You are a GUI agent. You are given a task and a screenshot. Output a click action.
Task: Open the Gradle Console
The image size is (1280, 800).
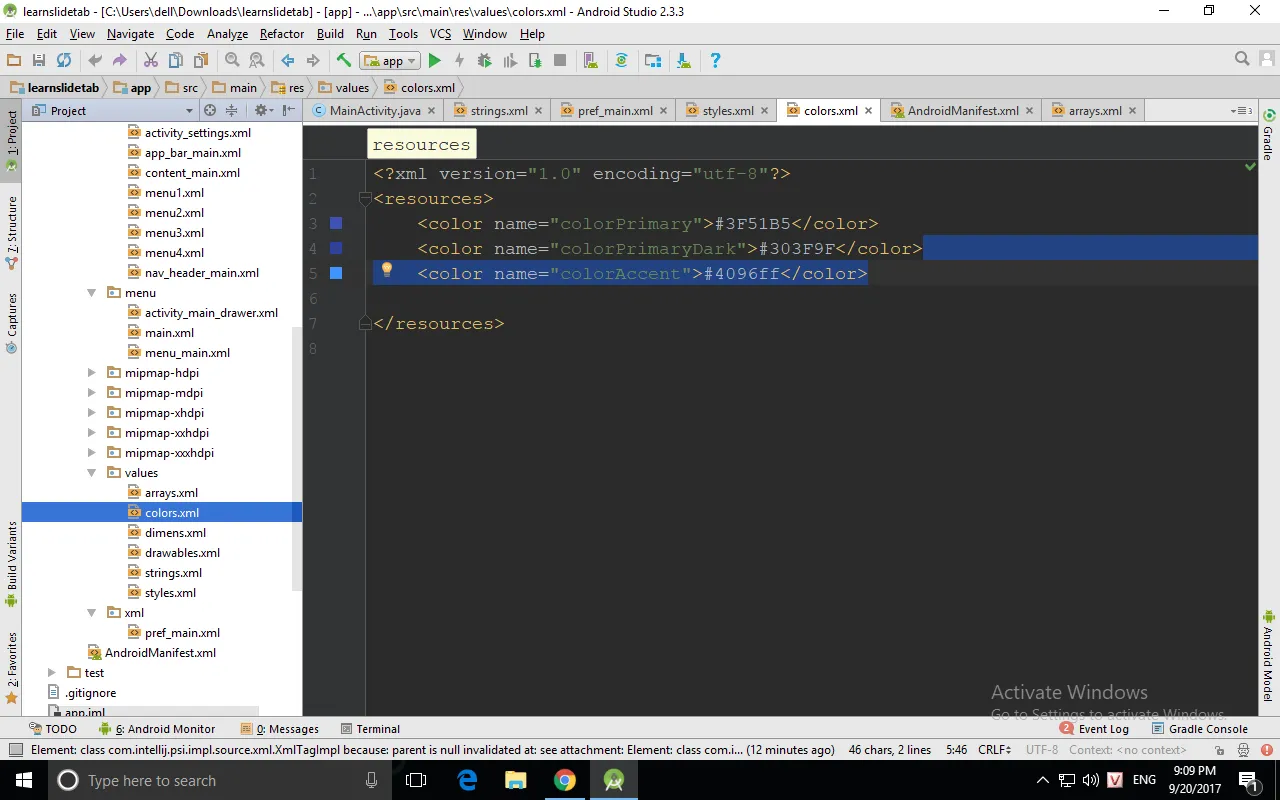pos(1200,729)
